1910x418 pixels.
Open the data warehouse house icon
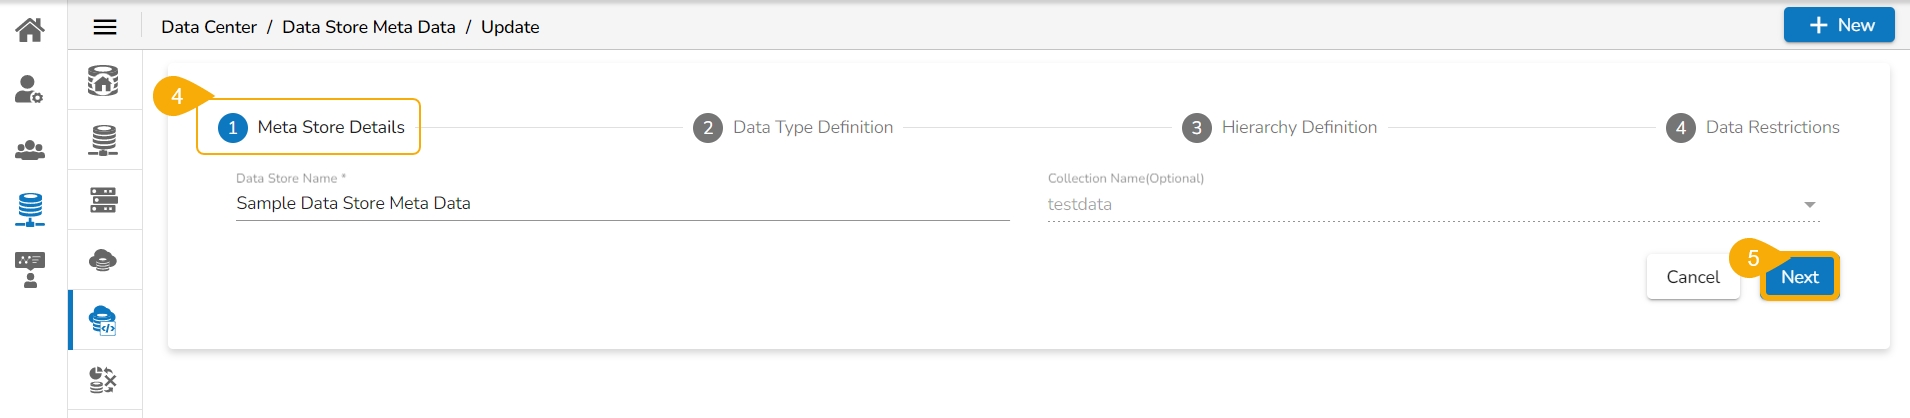[103, 80]
